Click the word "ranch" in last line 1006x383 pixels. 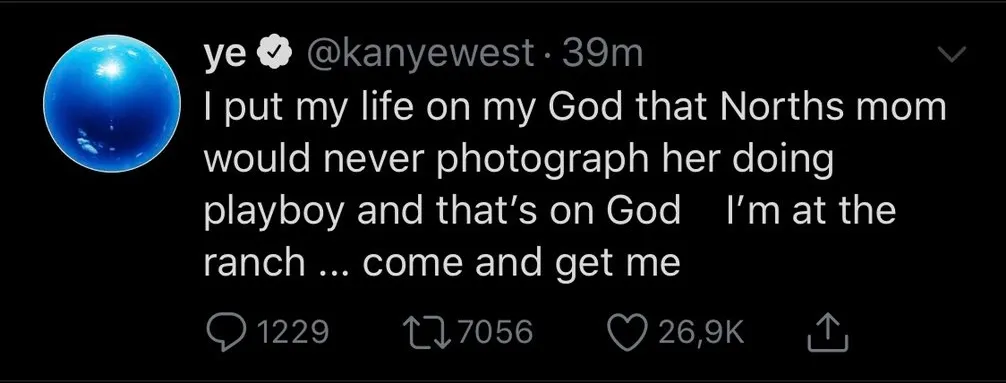(254, 262)
